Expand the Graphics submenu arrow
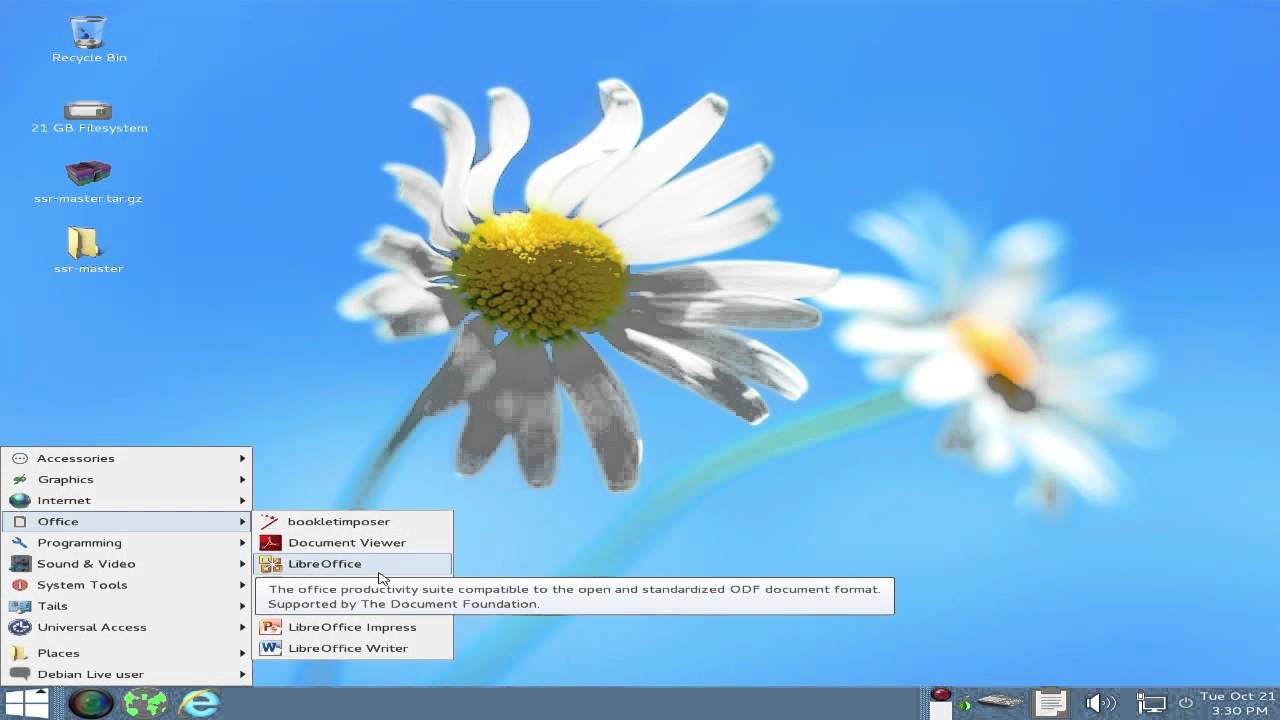Viewport: 1280px width, 720px height. [x=242, y=479]
